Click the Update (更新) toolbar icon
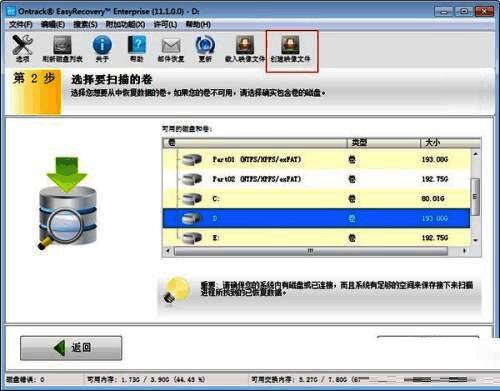 (205, 48)
